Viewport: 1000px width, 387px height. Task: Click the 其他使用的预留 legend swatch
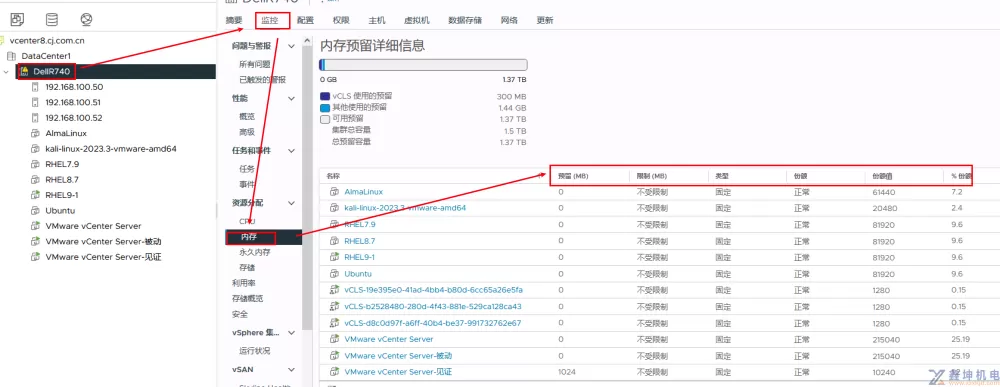coord(325,107)
